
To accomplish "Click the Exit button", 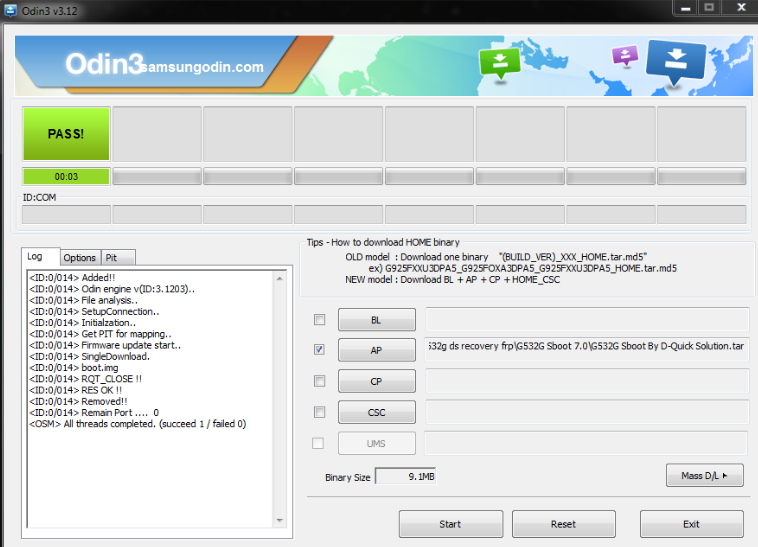I will pos(691,524).
